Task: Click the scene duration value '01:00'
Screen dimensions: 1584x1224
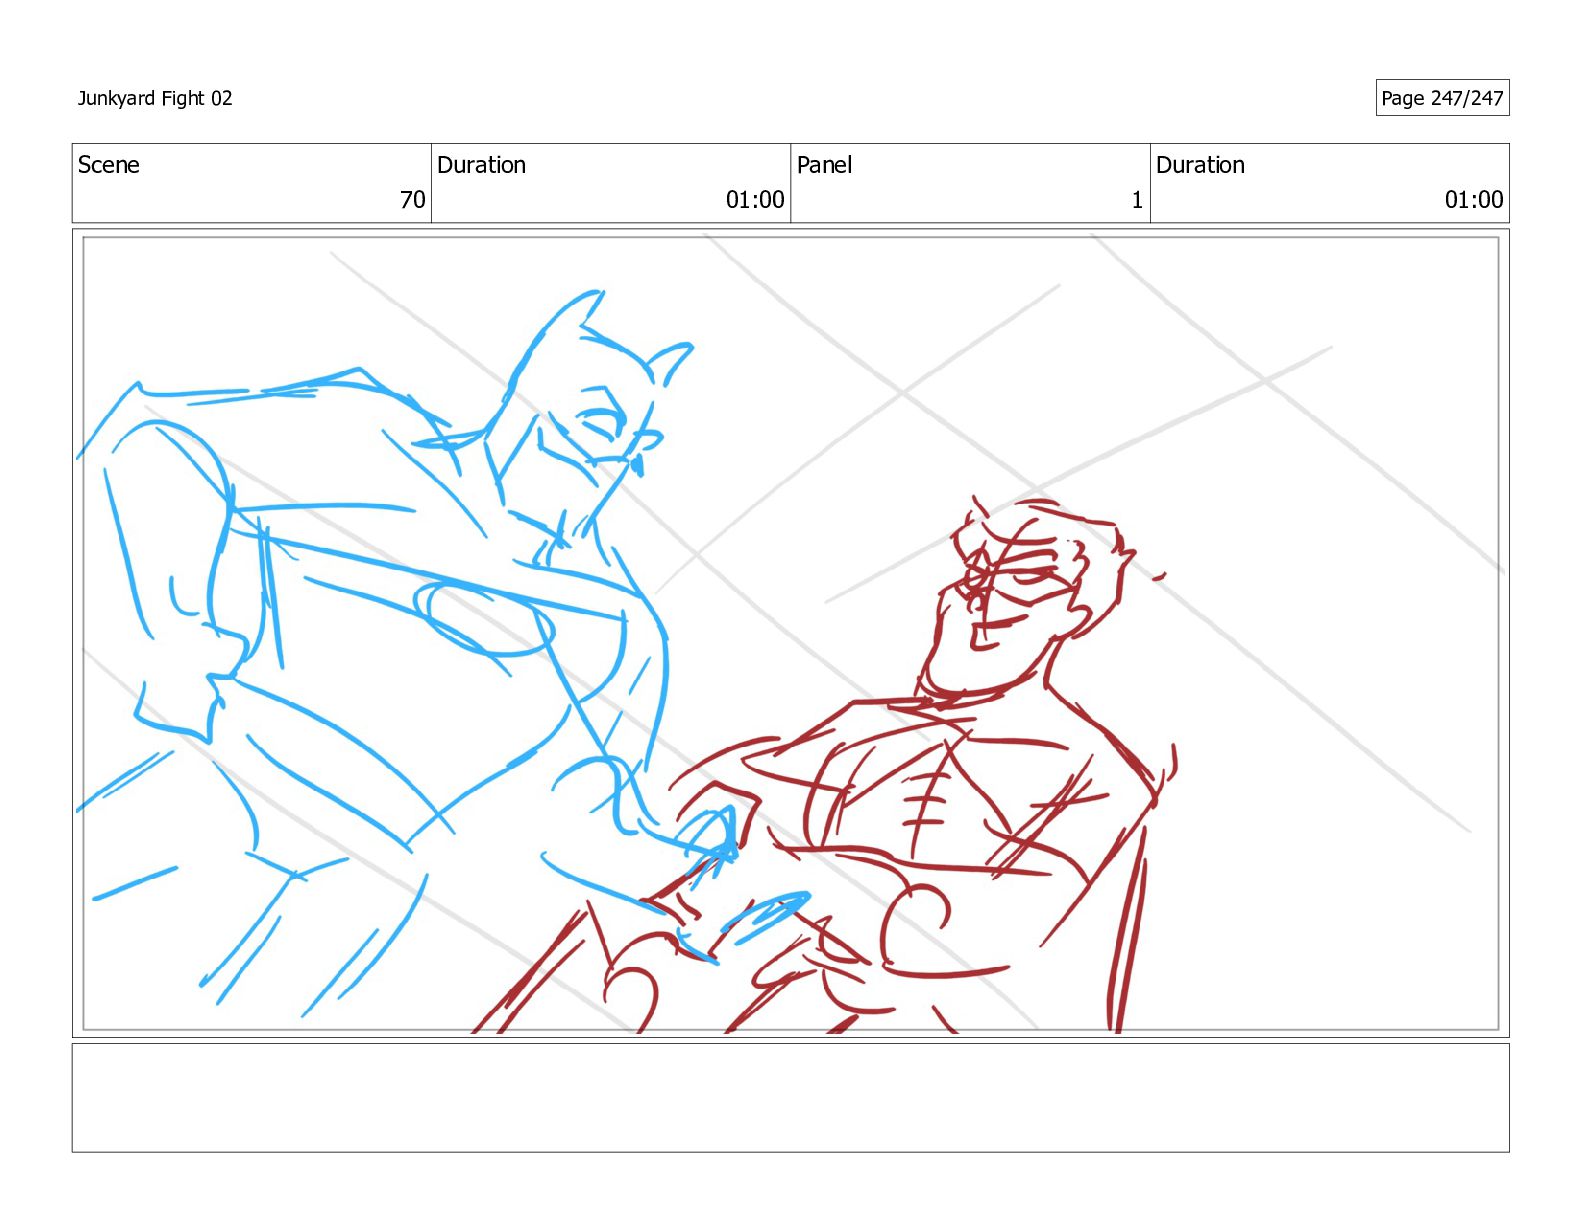Action: 755,200
